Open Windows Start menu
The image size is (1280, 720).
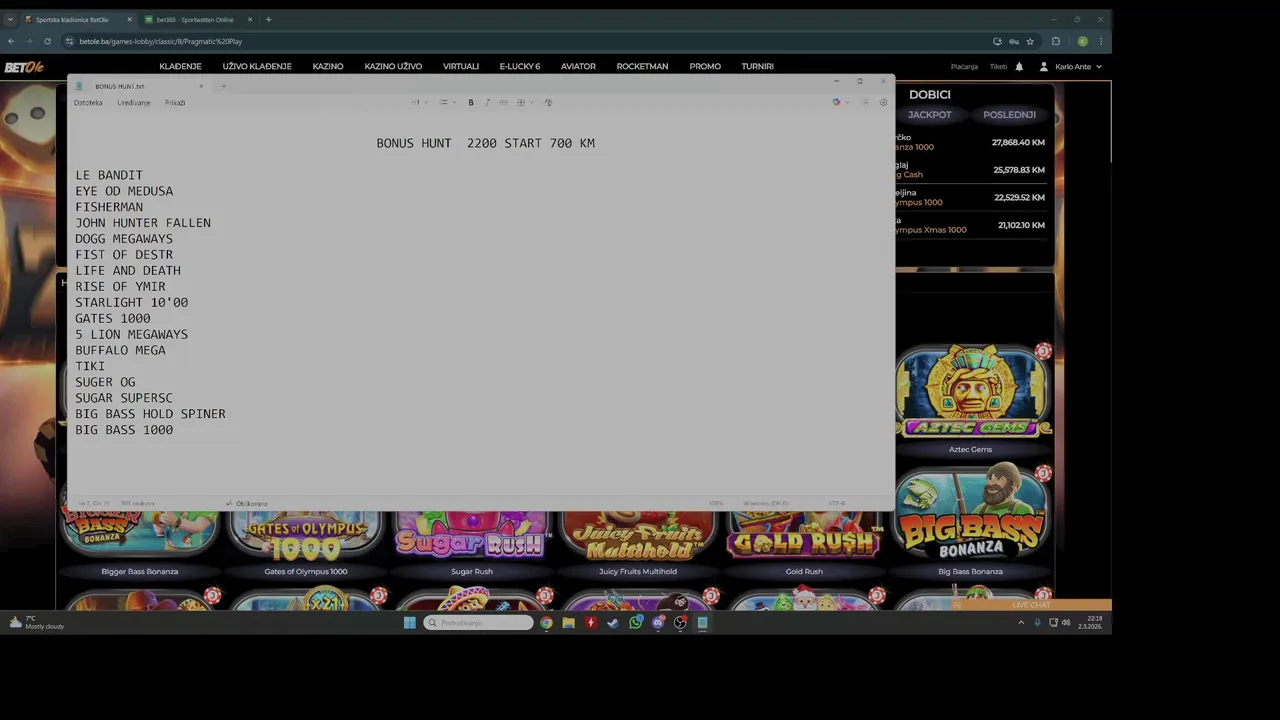click(409, 622)
